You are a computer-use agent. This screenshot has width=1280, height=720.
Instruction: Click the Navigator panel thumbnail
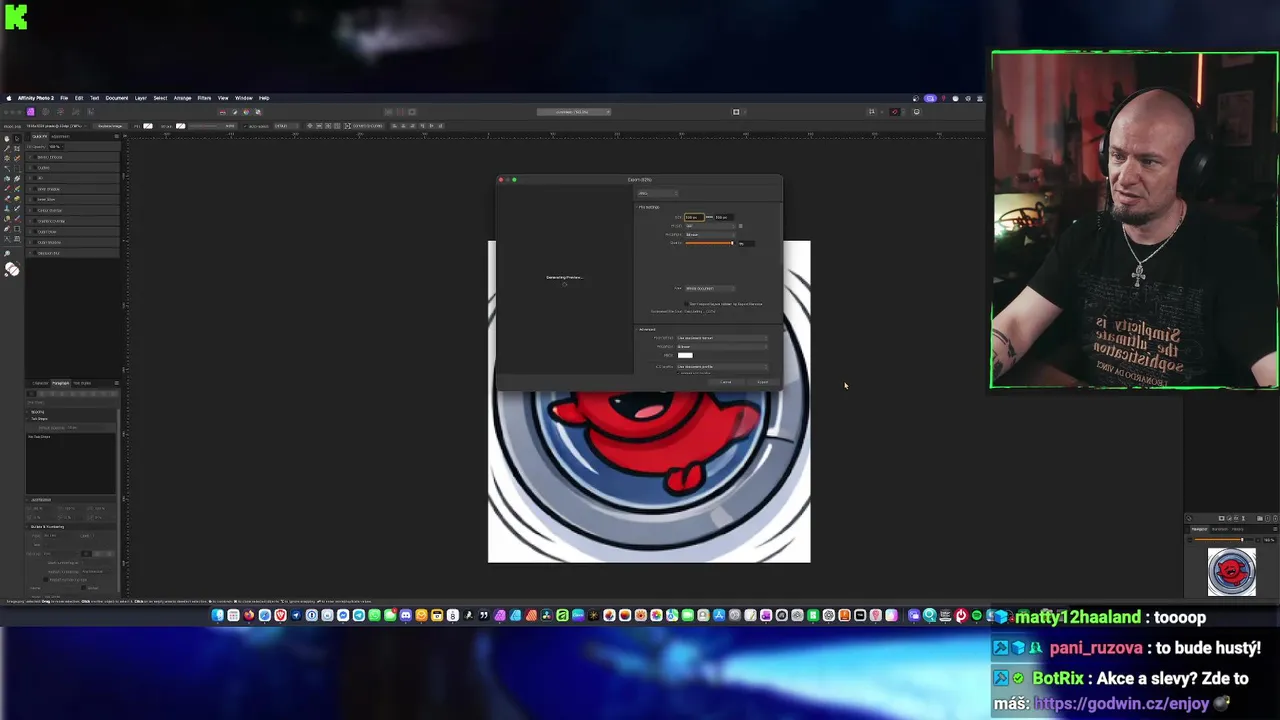[1231, 572]
